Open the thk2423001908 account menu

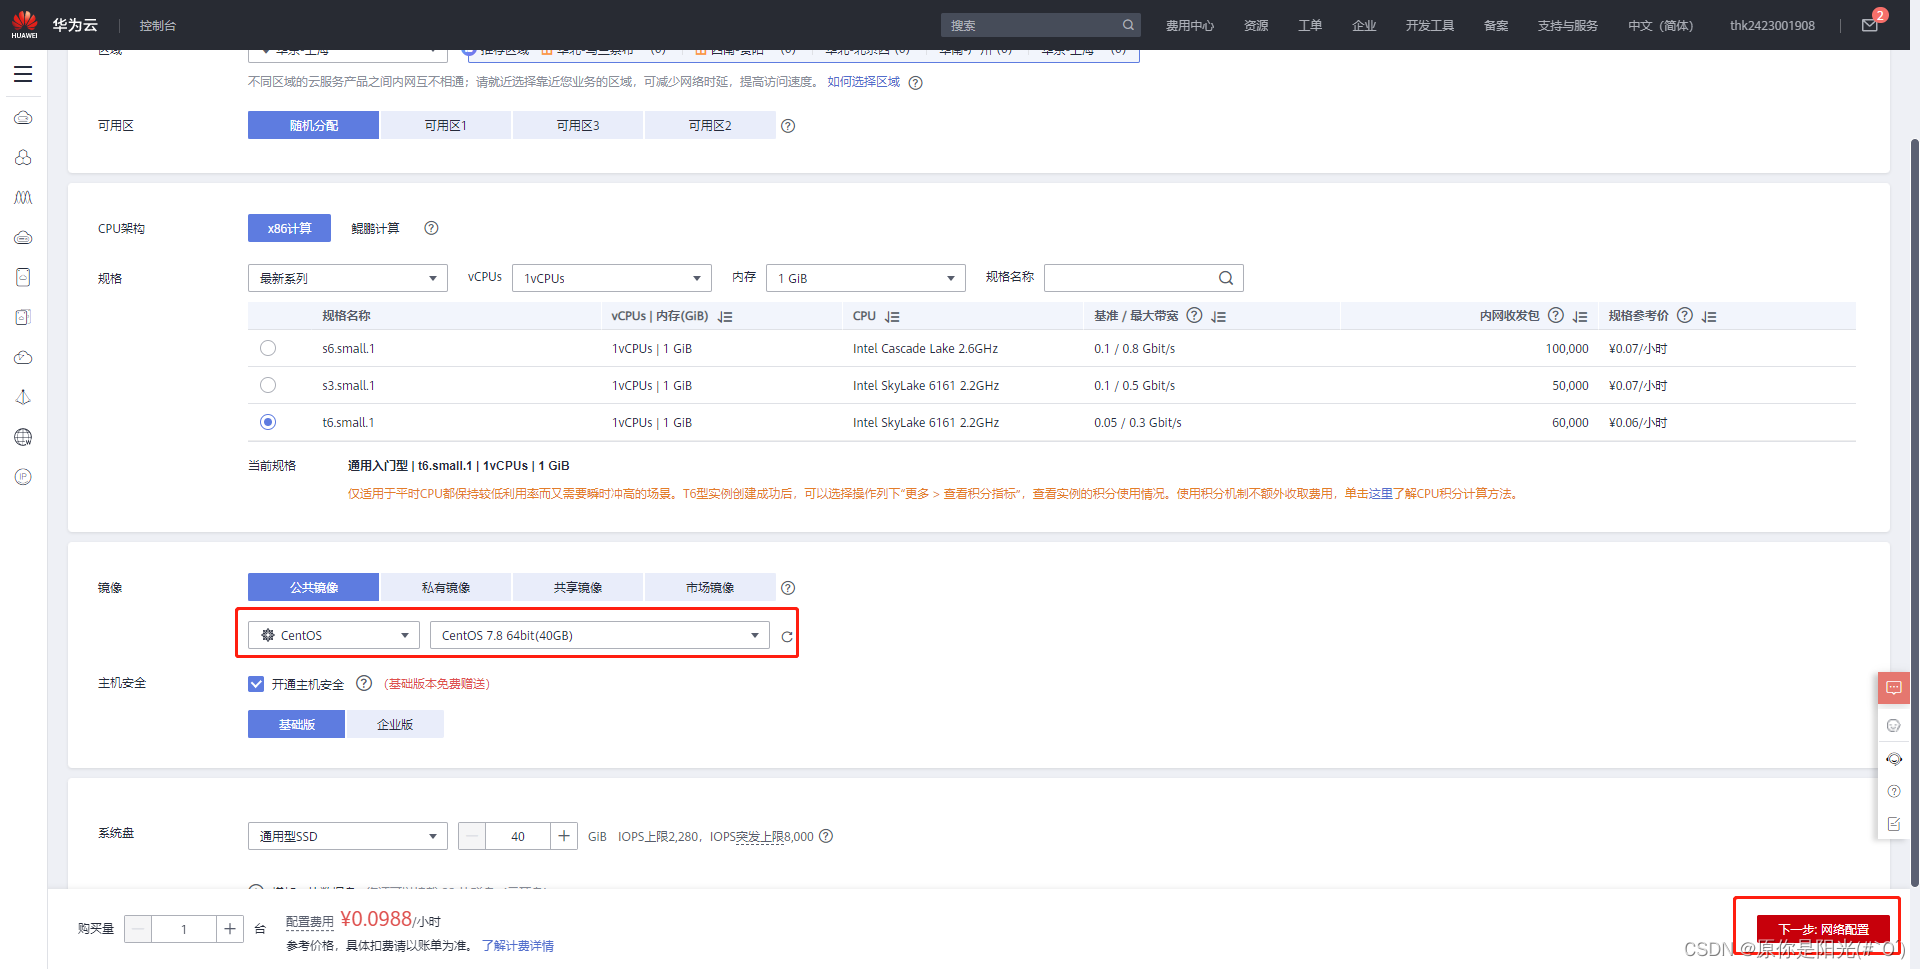click(x=1772, y=25)
